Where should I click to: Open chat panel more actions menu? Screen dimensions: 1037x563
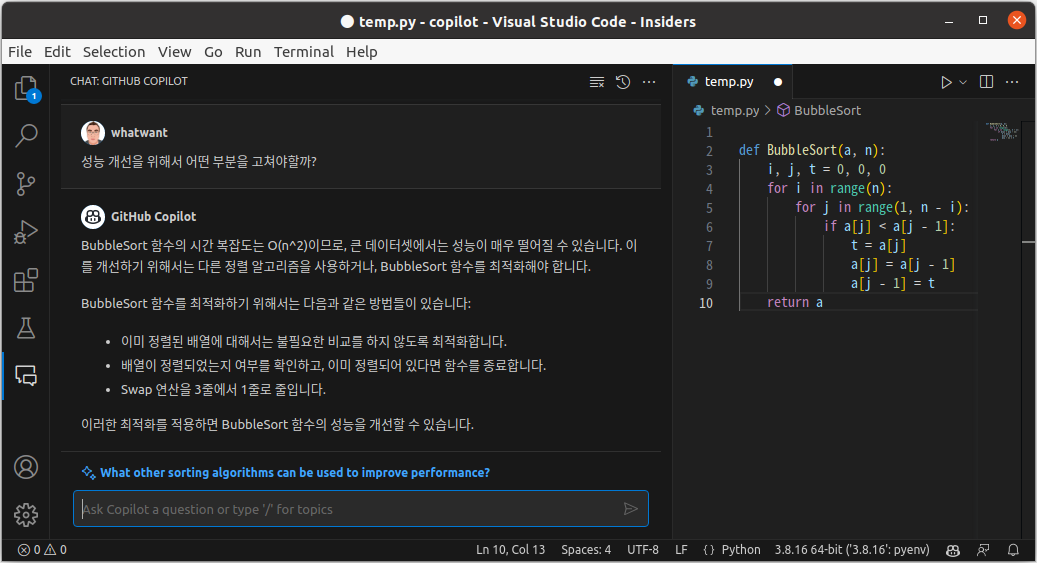point(649,82)
